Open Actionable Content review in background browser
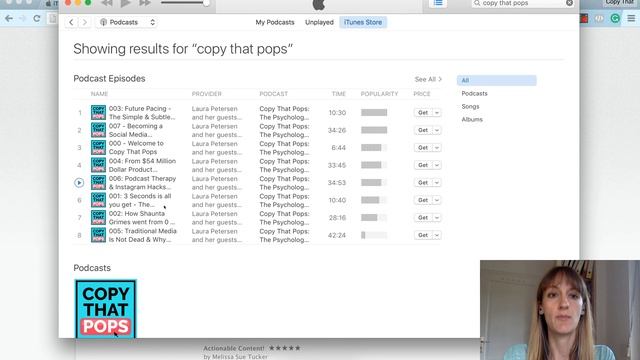Viewport: 640px width, 360px height. click(234, 348)
